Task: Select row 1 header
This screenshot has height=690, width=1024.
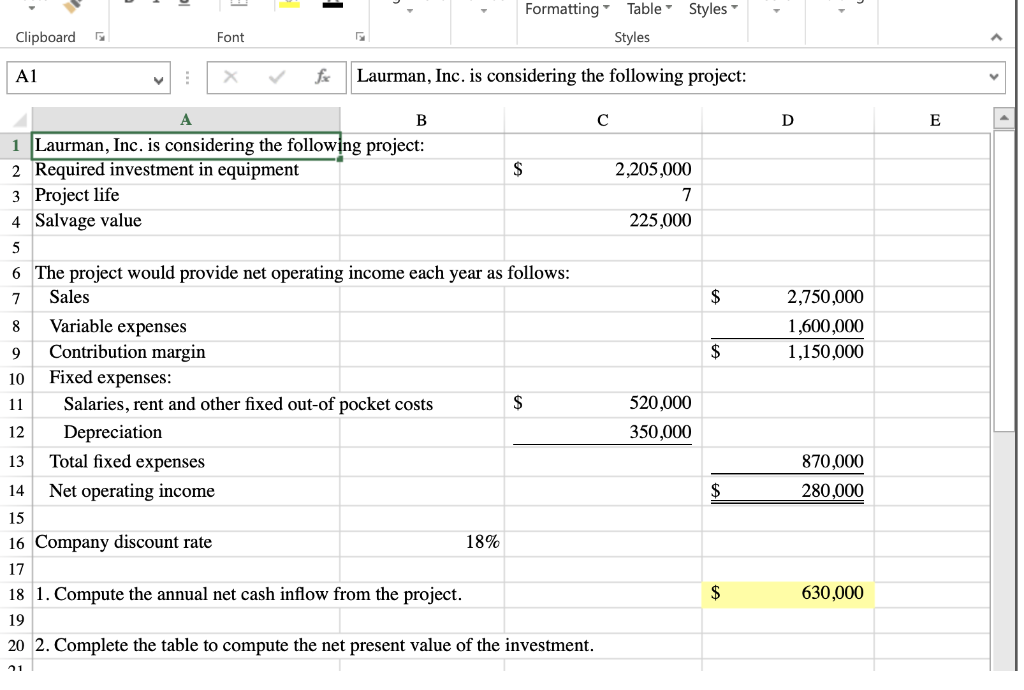Action: click(16, 146)
